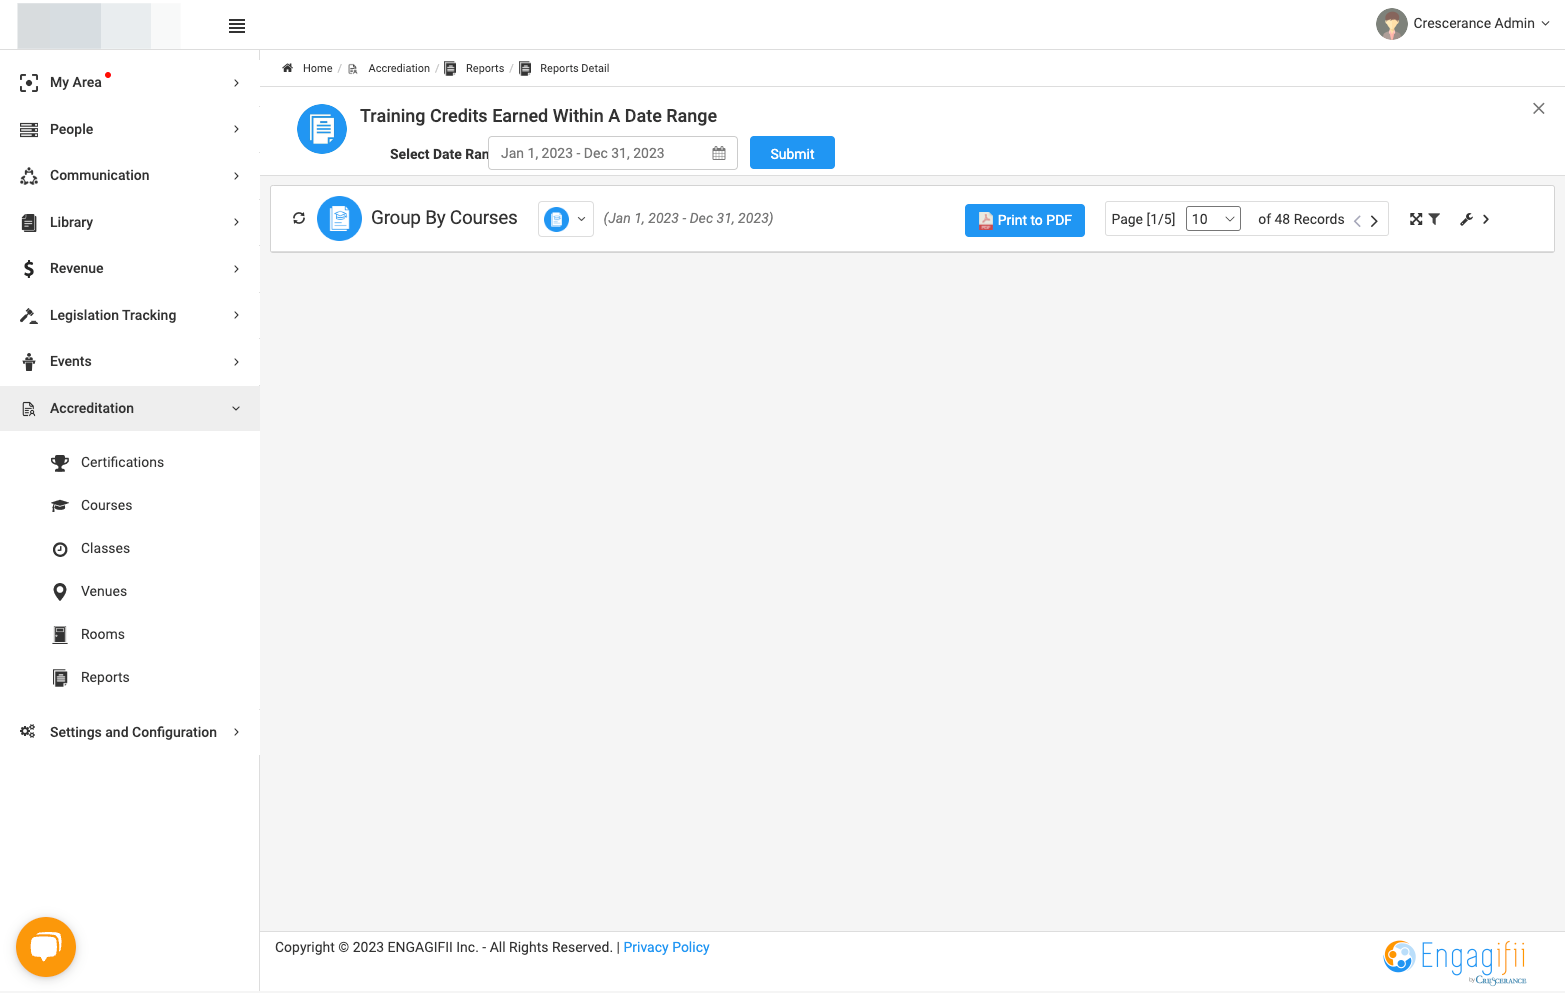Expand the People menu
The image size is (1565, 993).
click(130, 129)
